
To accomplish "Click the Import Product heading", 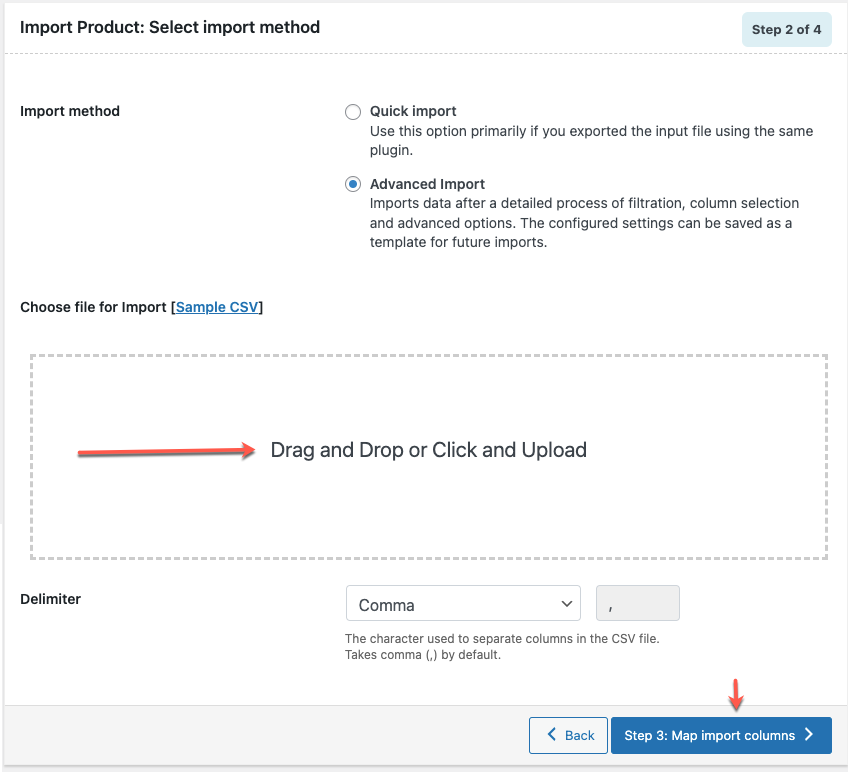I will click(x=170, y=28).
